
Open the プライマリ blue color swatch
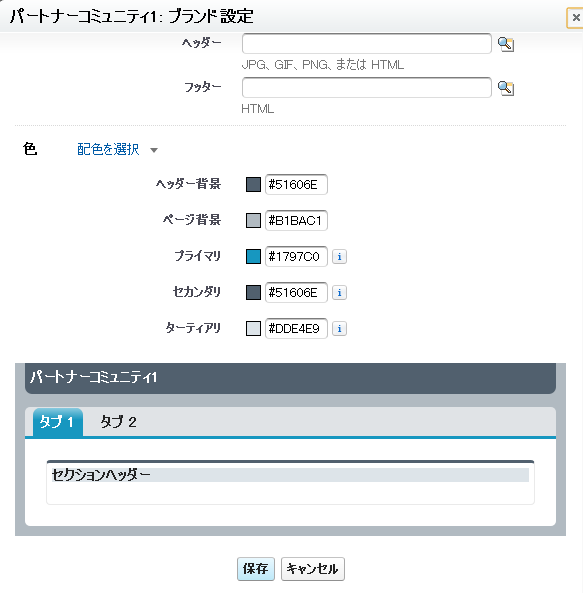[x=253, y=256]
